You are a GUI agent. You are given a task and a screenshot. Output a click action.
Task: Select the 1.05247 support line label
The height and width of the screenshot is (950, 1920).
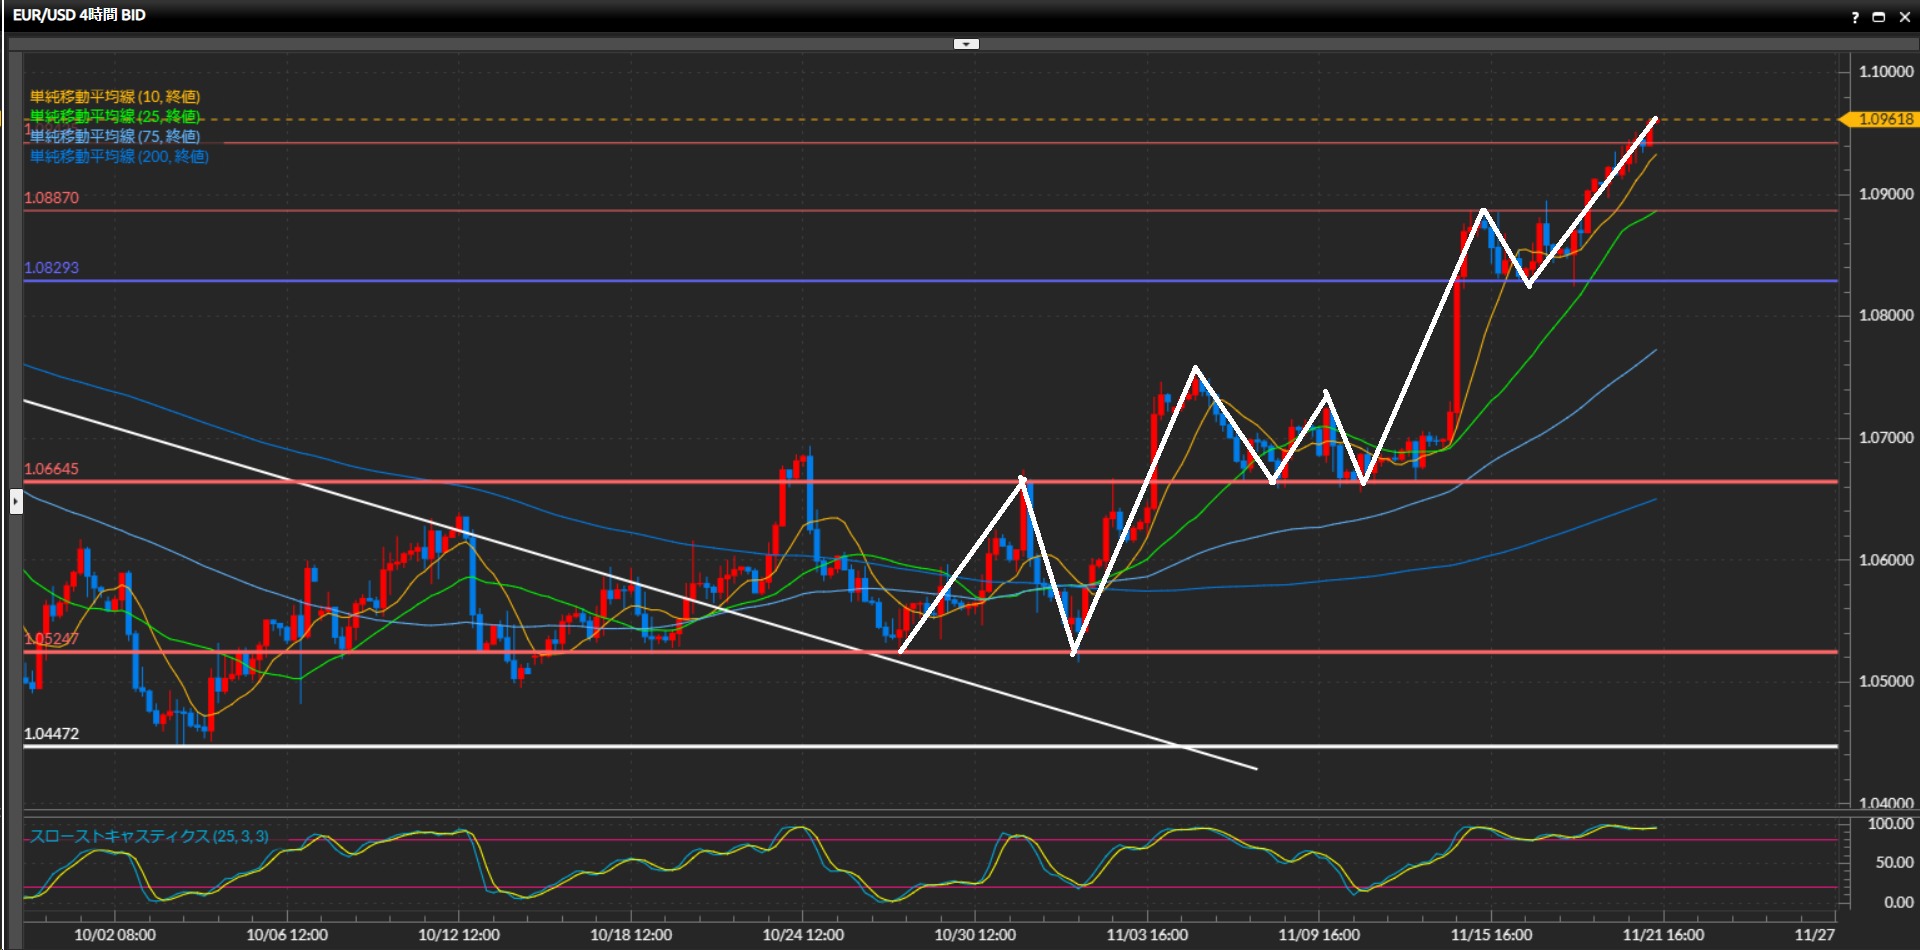(51, 639)
